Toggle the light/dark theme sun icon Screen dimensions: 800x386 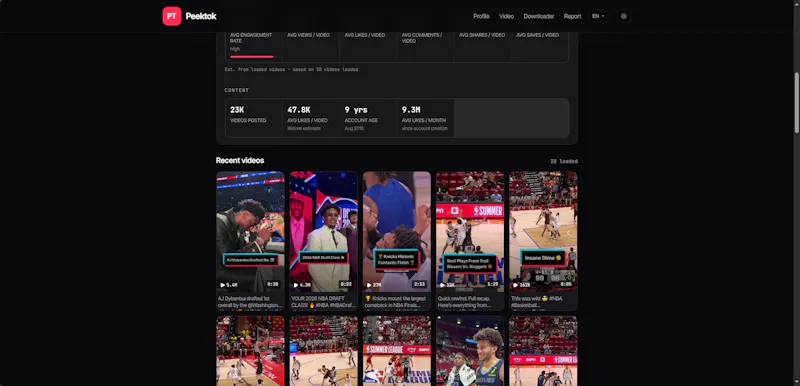tap(623, 16)
